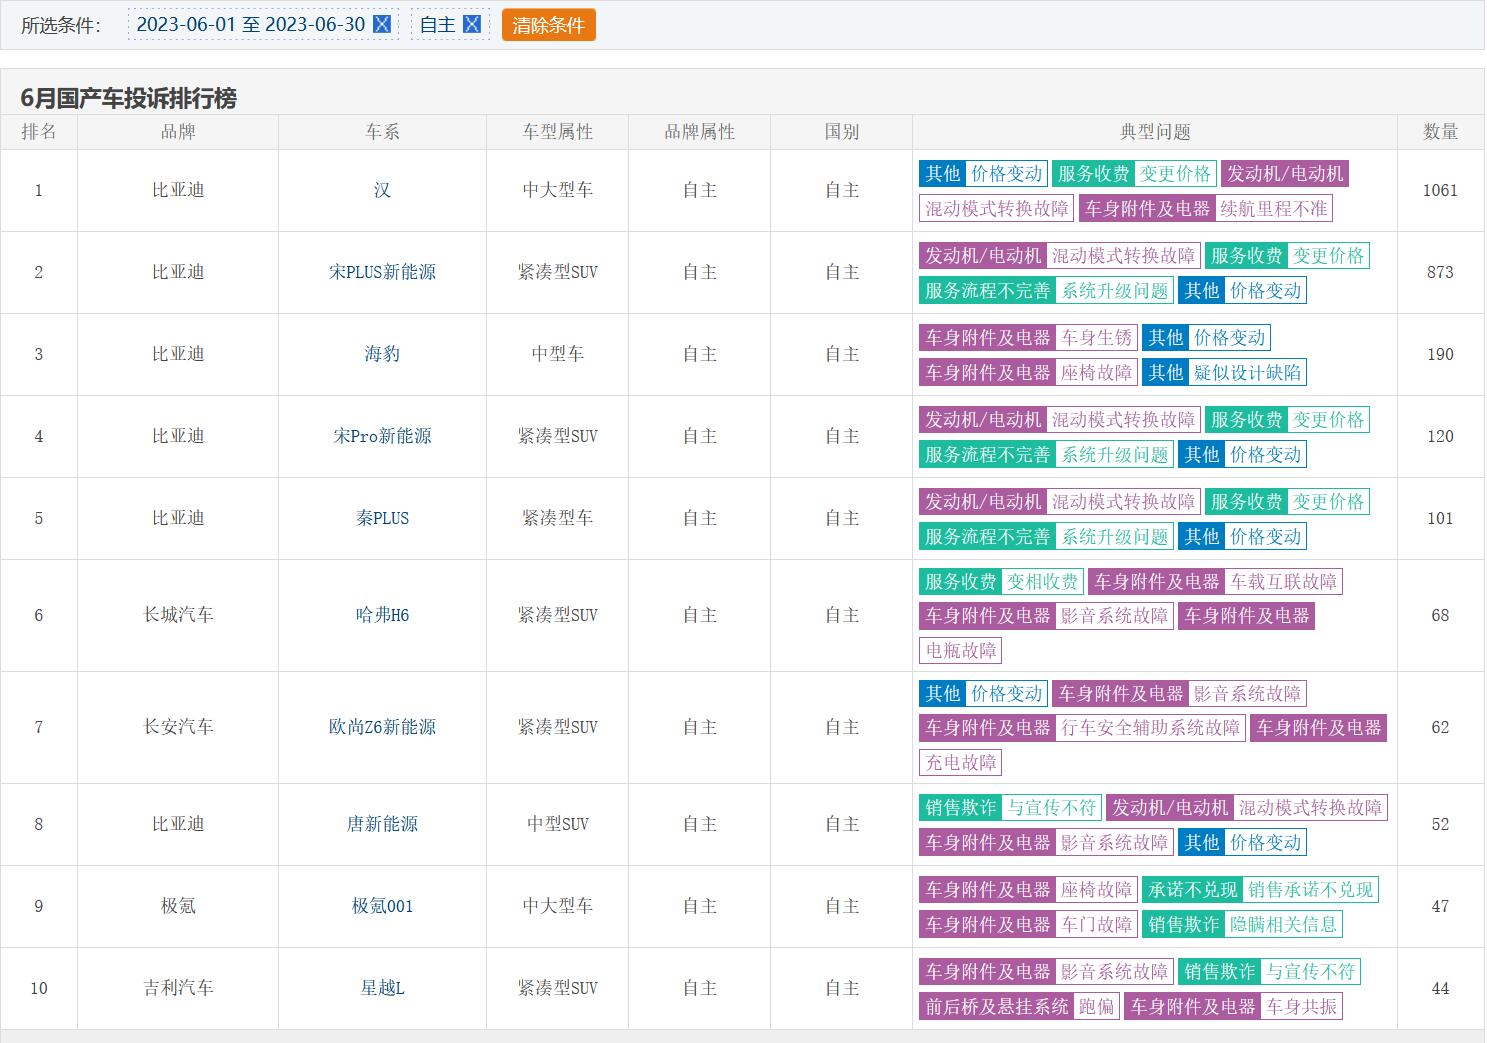Select the 车身生锈 tag in the 海豹 row
This screenshot has height=1043, width=1487.
pos(1097,338)
